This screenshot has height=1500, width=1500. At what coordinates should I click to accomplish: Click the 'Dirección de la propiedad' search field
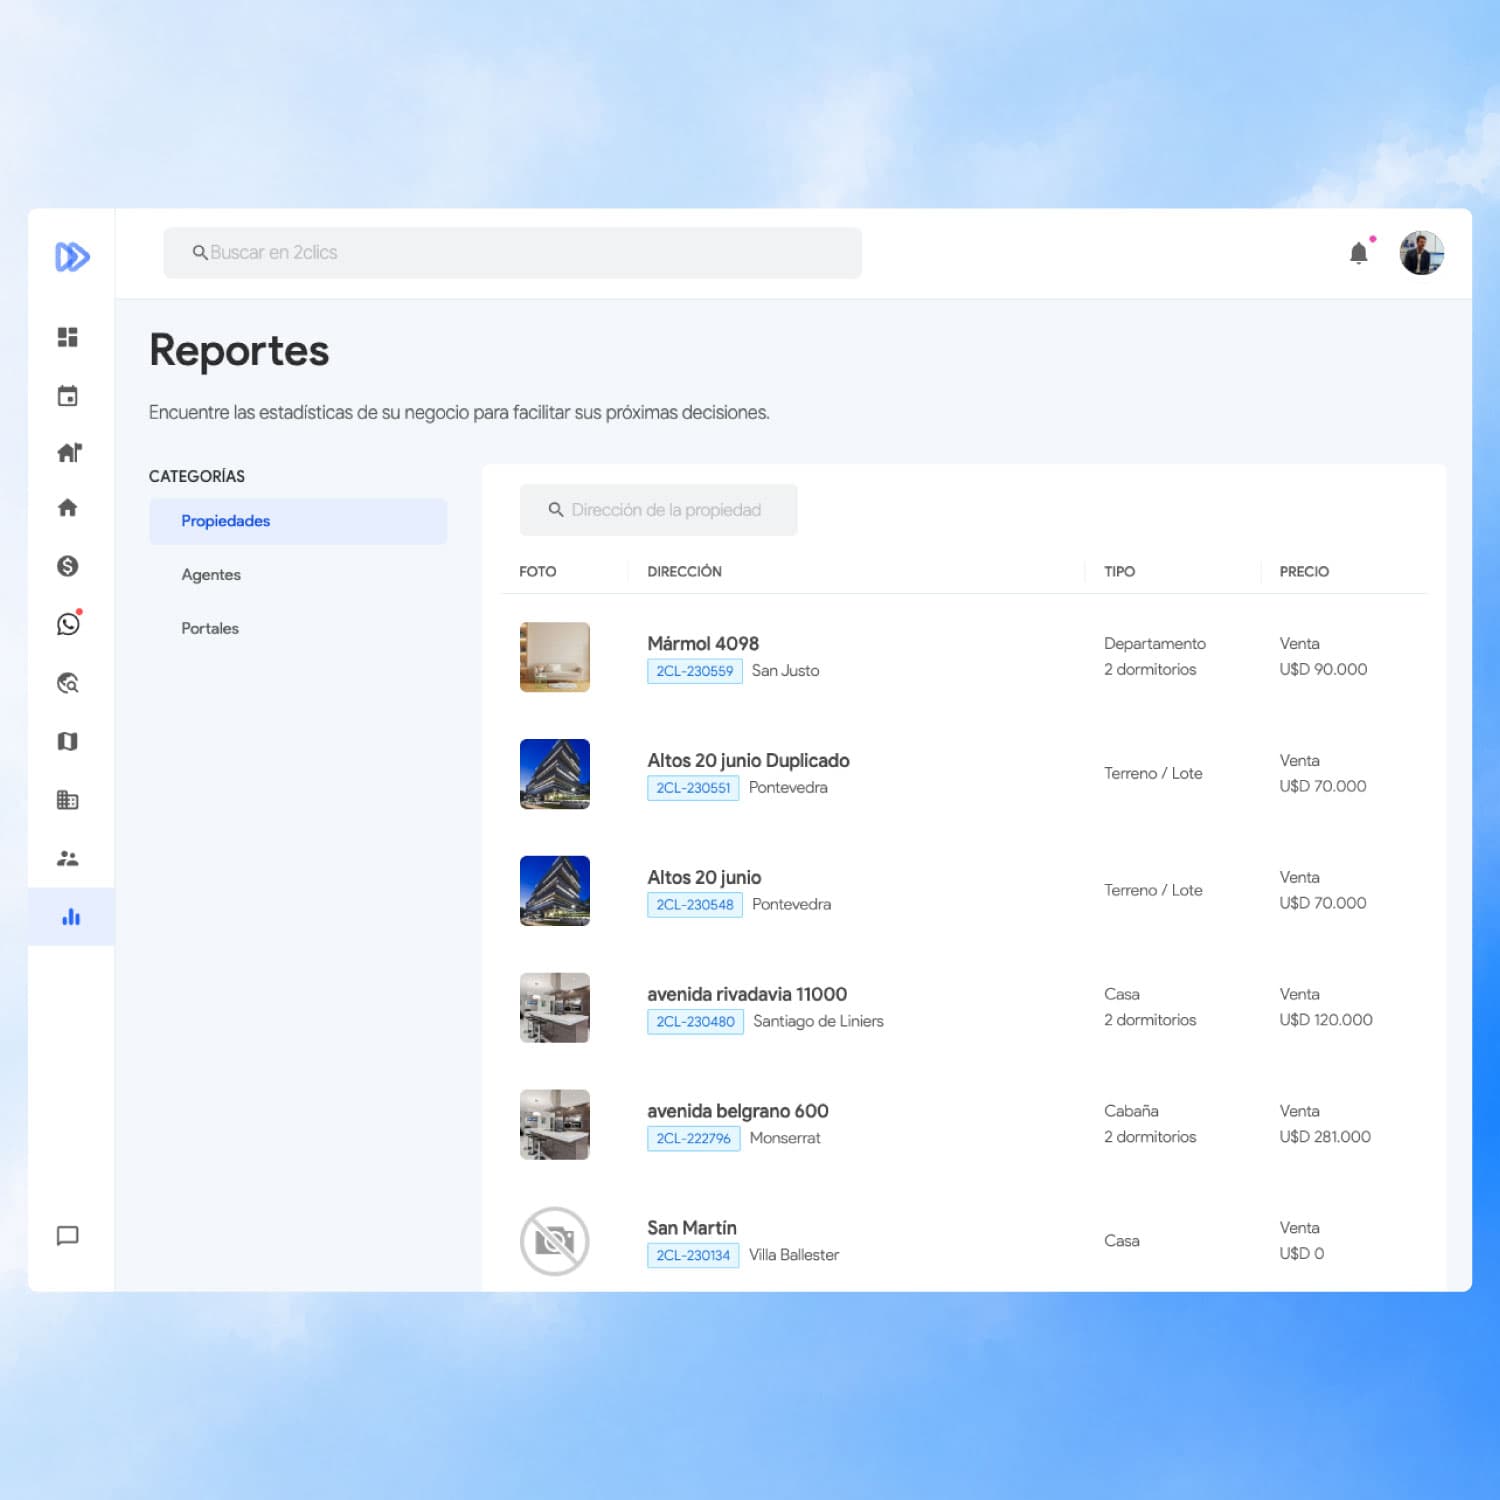(659, 510)
